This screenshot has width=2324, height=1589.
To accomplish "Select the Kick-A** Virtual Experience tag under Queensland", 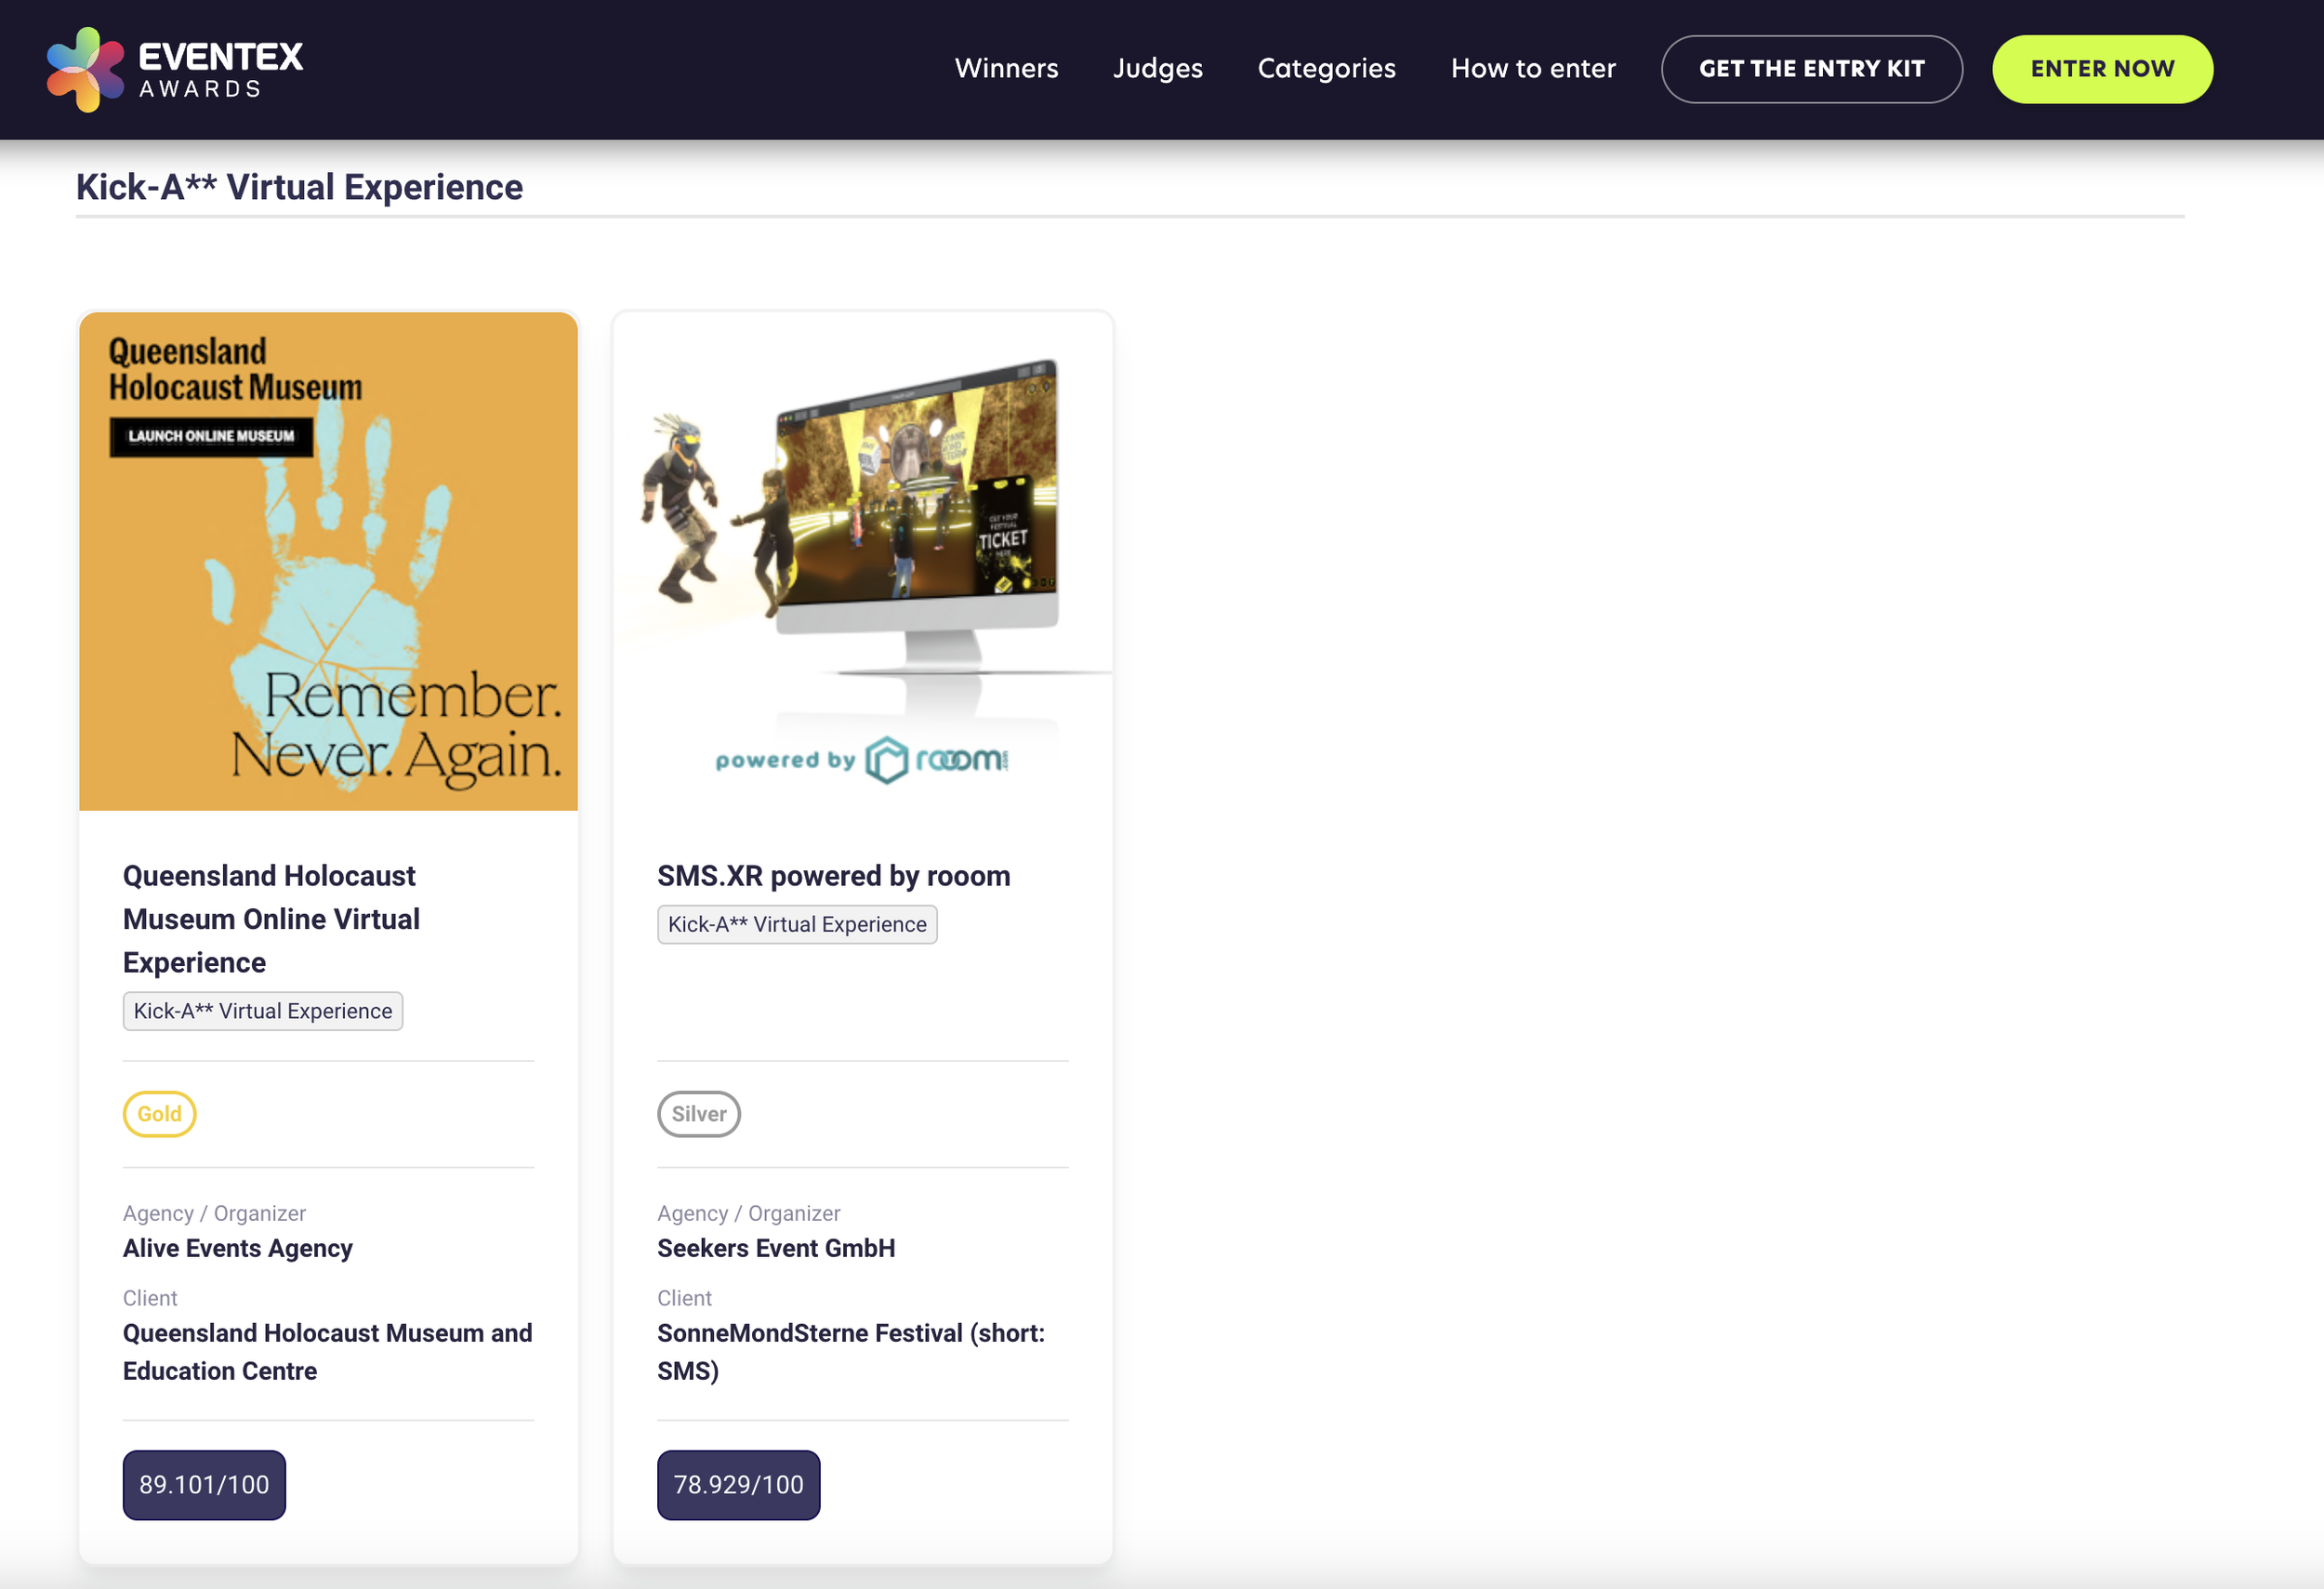I will [x=263, y=1011].
